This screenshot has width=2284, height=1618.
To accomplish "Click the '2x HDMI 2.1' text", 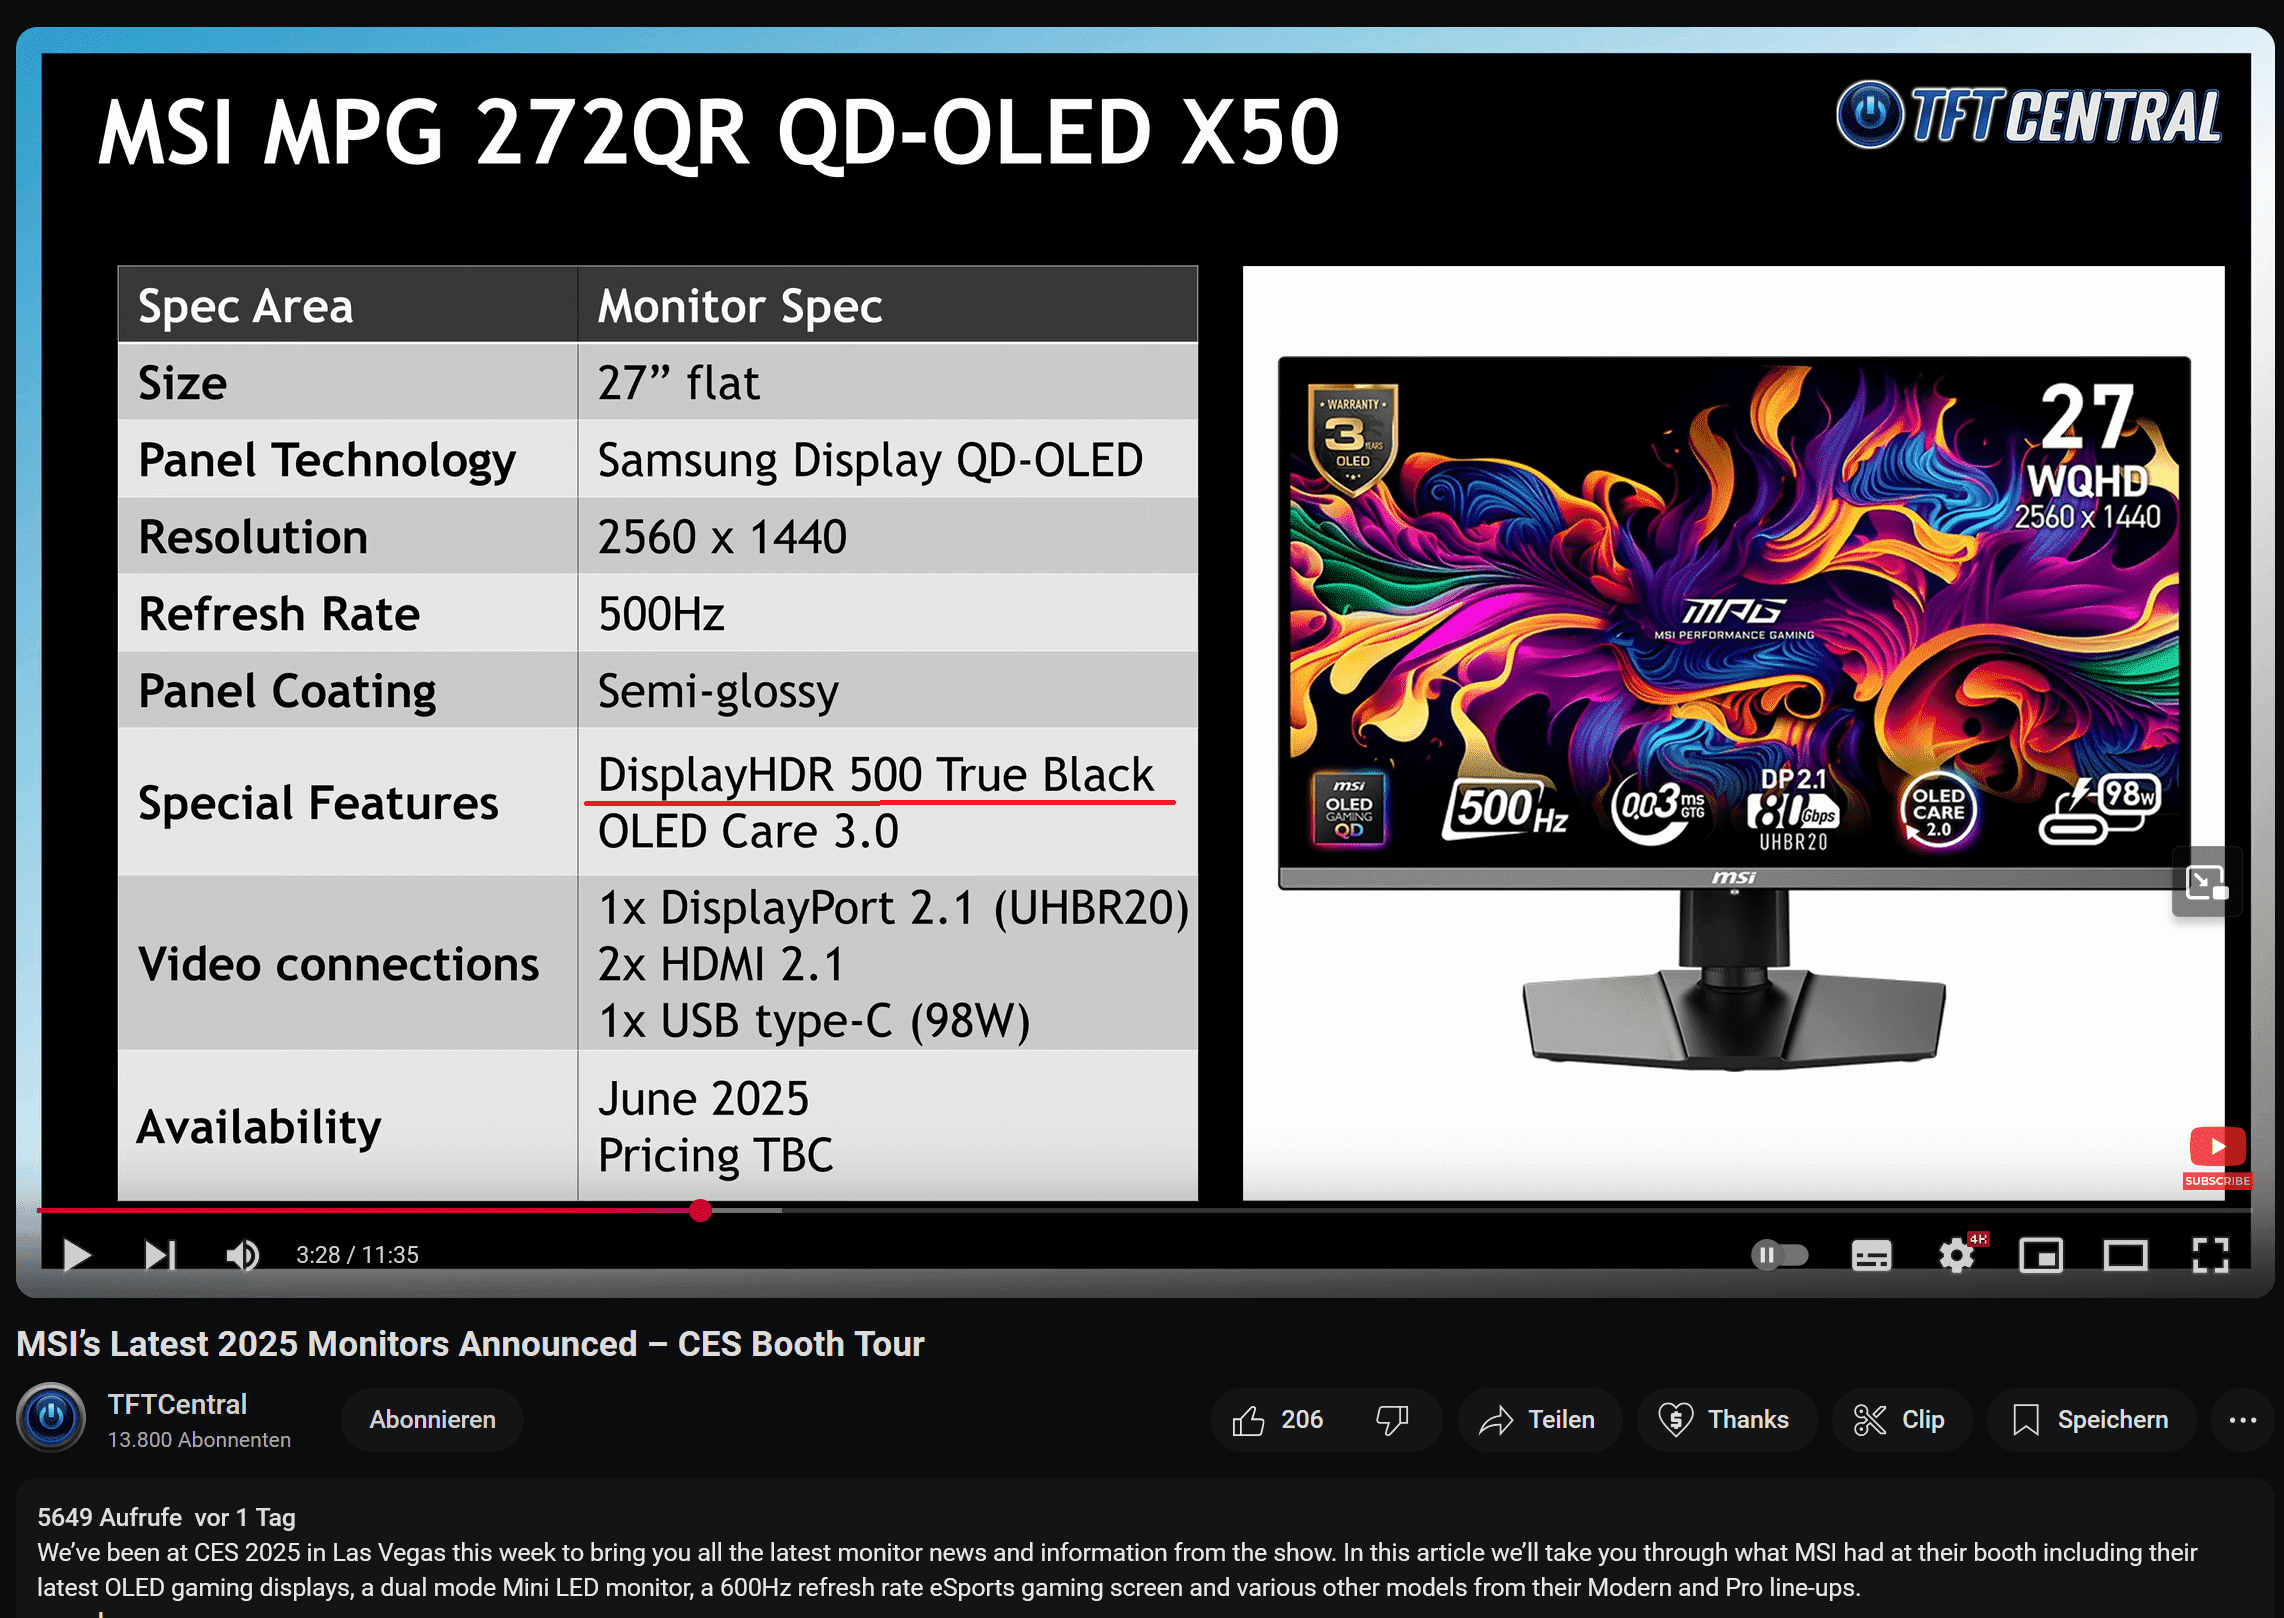I will (x=721, y=965).
